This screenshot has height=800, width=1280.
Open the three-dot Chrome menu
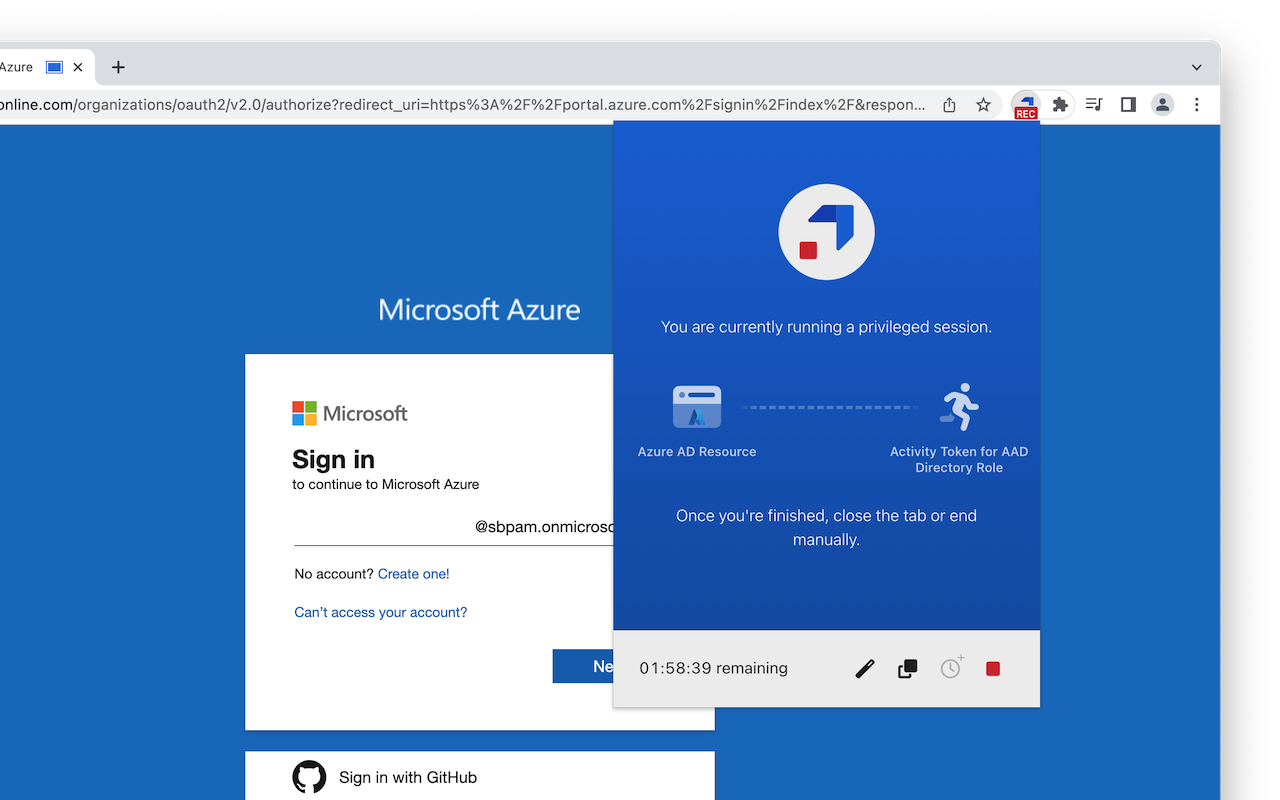pos(1197,104)
